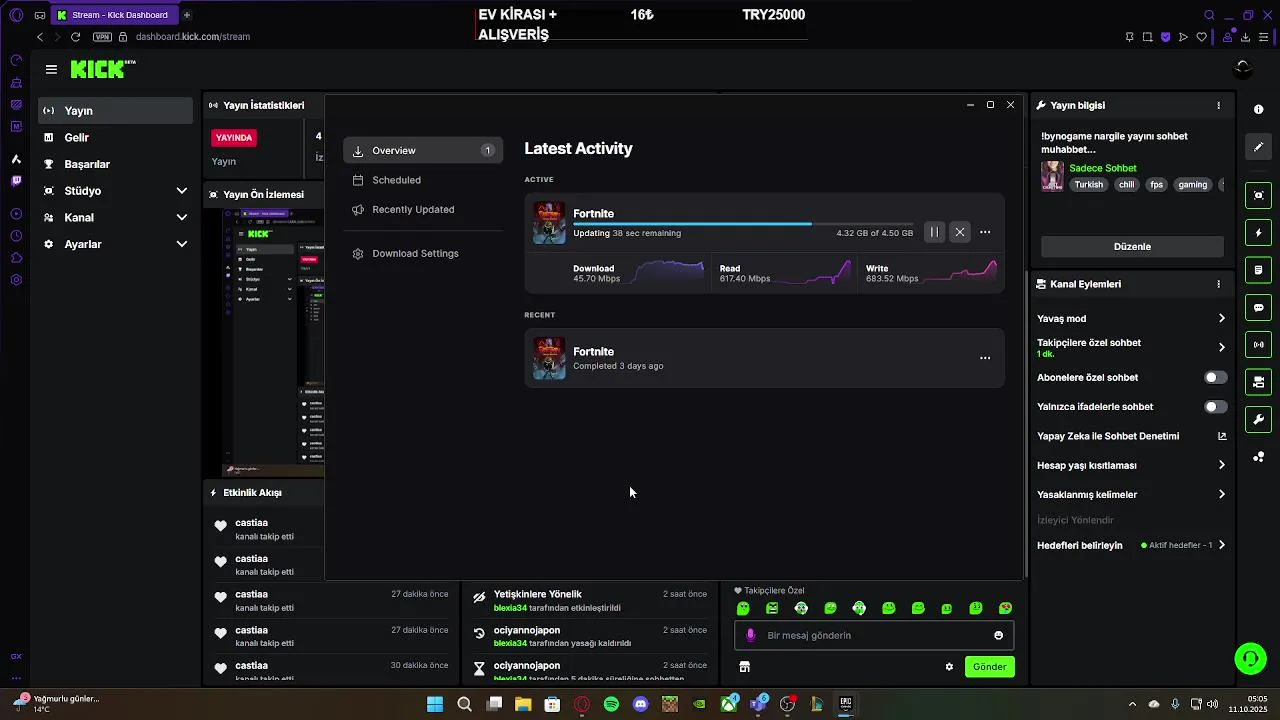Toggle Yalnızca ifadelerle sohbet switch
The image size is (1280, 720).
coord(1215,407)
